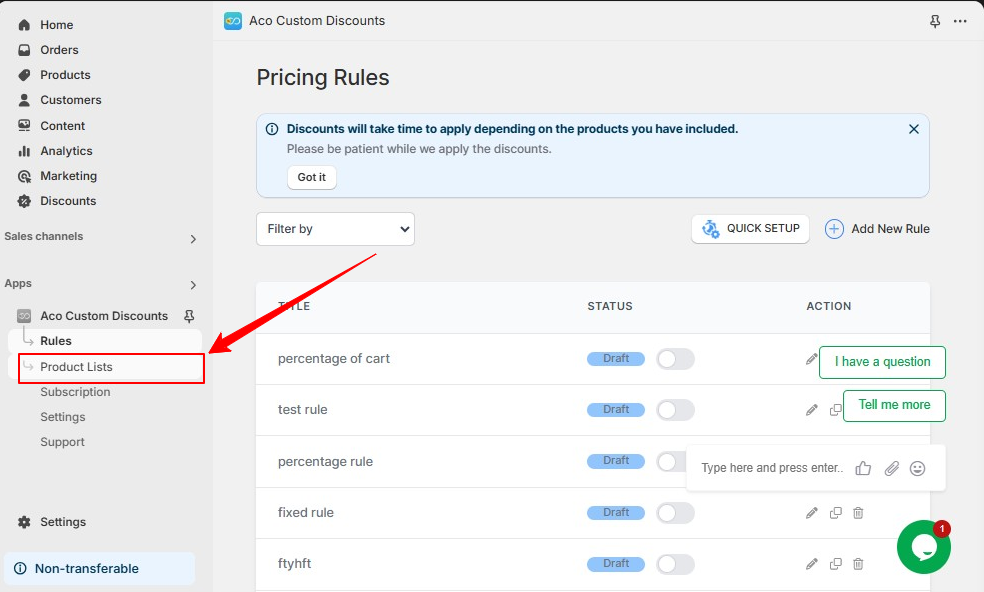Toggle the percentage of cart rule switch
Screen dimensions: 984x592
tap(675, 359)
